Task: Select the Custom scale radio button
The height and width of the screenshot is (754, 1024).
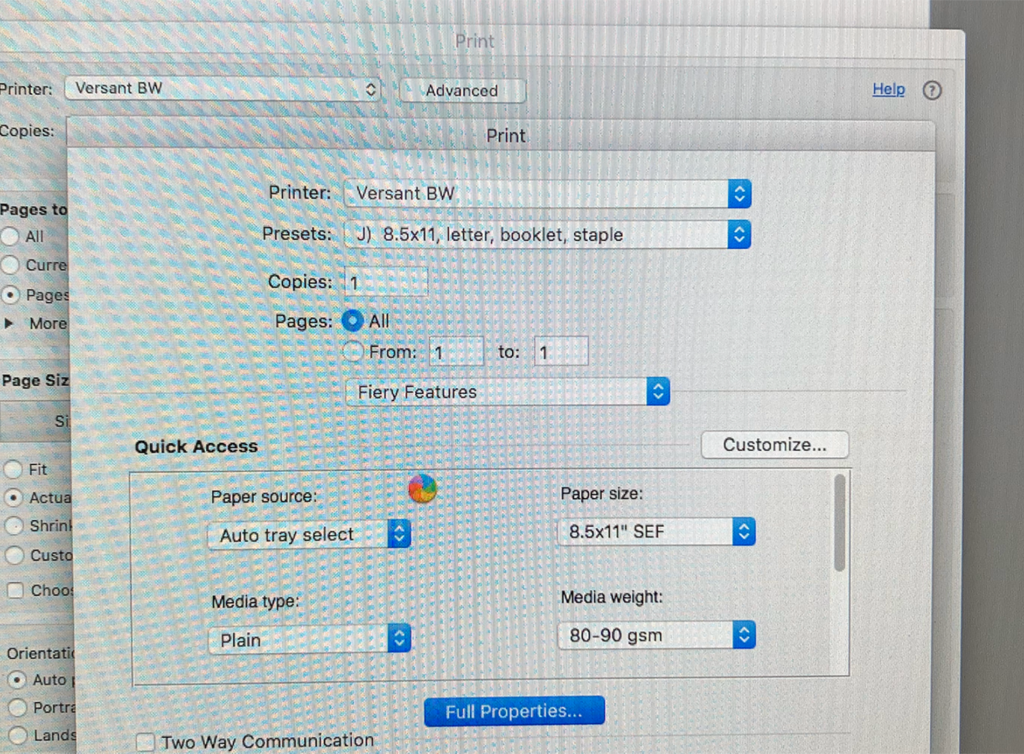Action: [x=14, y=556]
